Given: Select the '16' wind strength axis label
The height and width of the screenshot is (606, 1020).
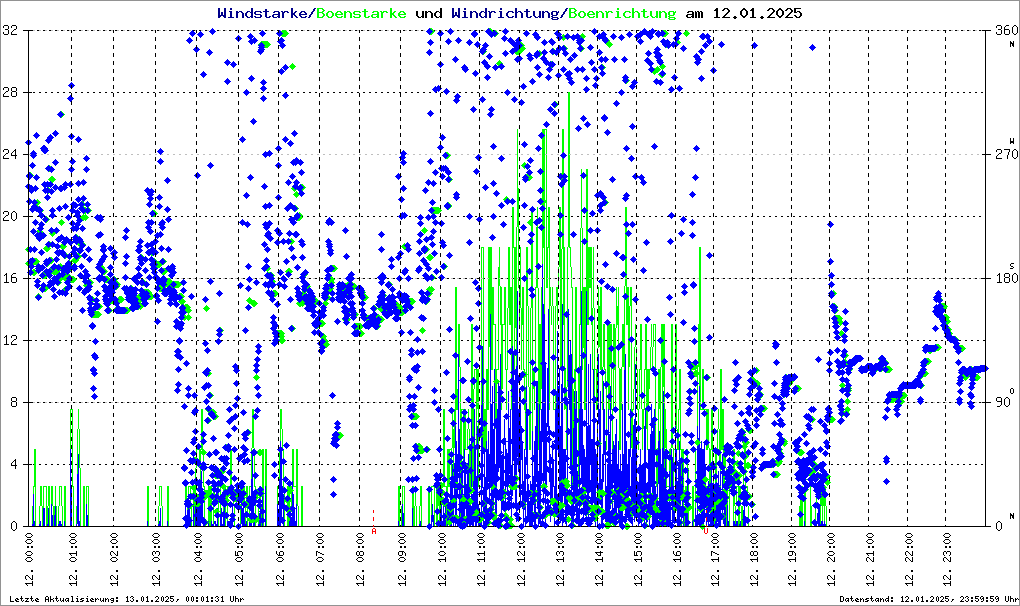Looking at the screenshot, I should click(x=10, y=278).
